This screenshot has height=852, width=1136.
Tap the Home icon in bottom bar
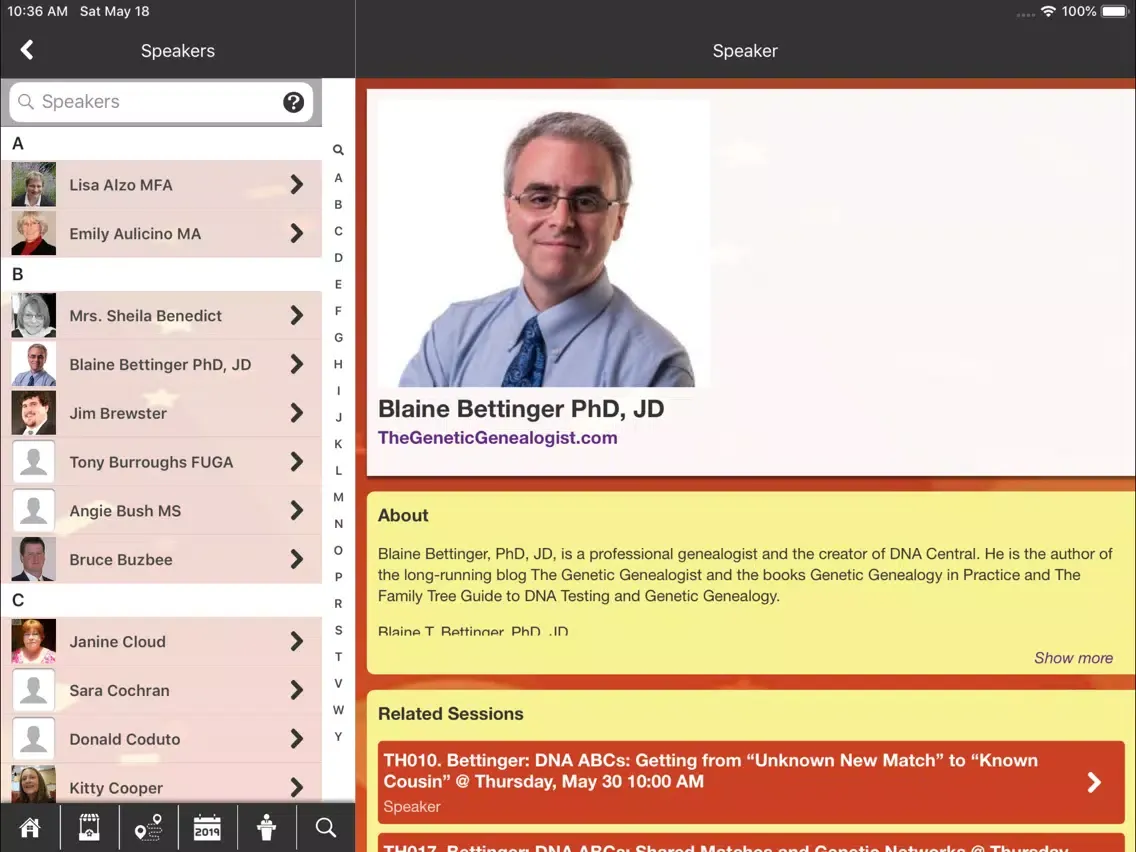[30, 827]
